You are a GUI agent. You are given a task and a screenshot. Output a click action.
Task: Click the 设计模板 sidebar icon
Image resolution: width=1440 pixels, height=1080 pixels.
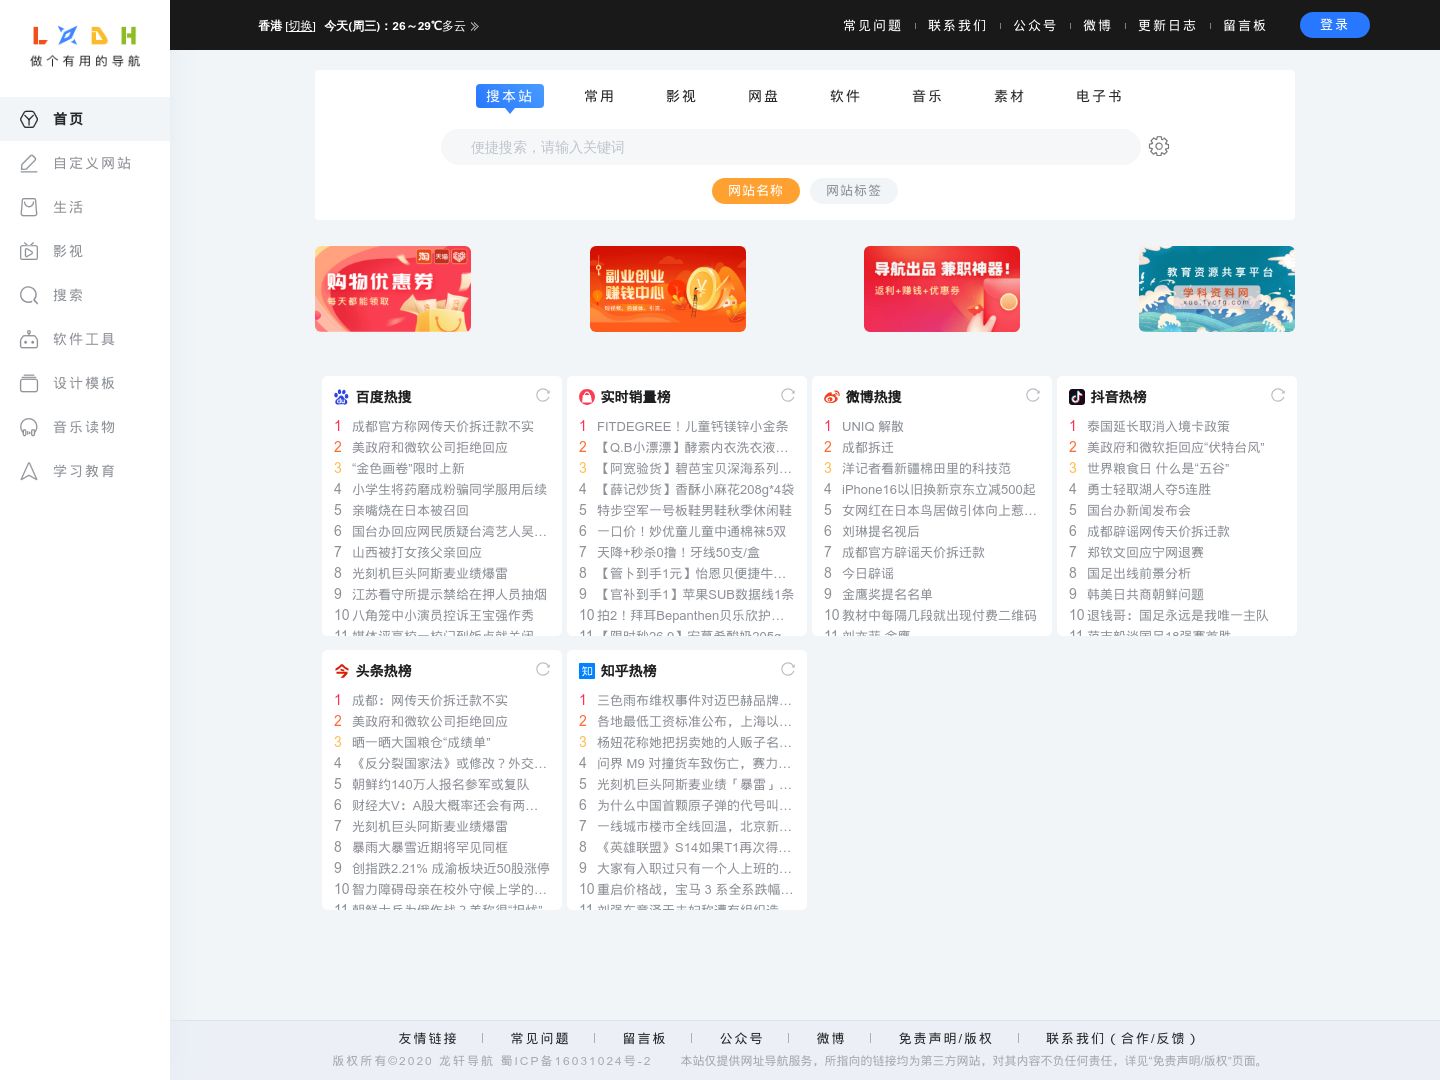(x=29, y=383)
